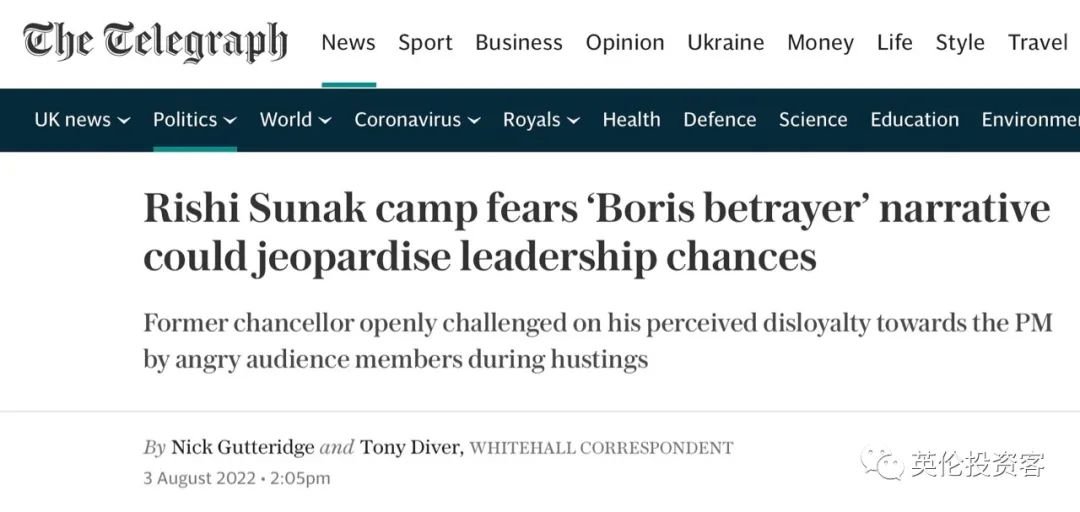Expand the Politics dropdown chevron

[x=230, y=121]
